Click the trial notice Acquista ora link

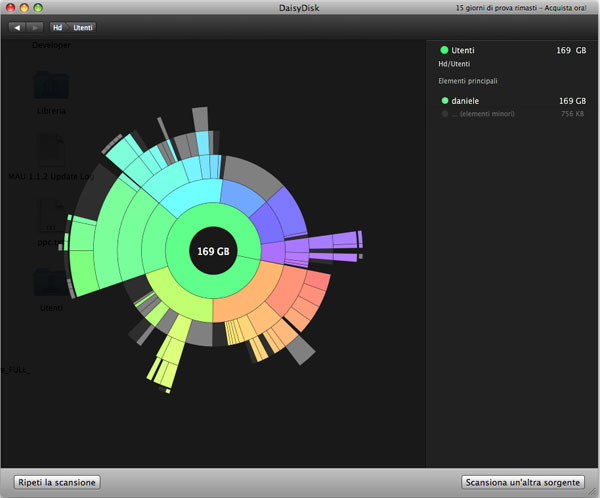click(x=565, y=8)
